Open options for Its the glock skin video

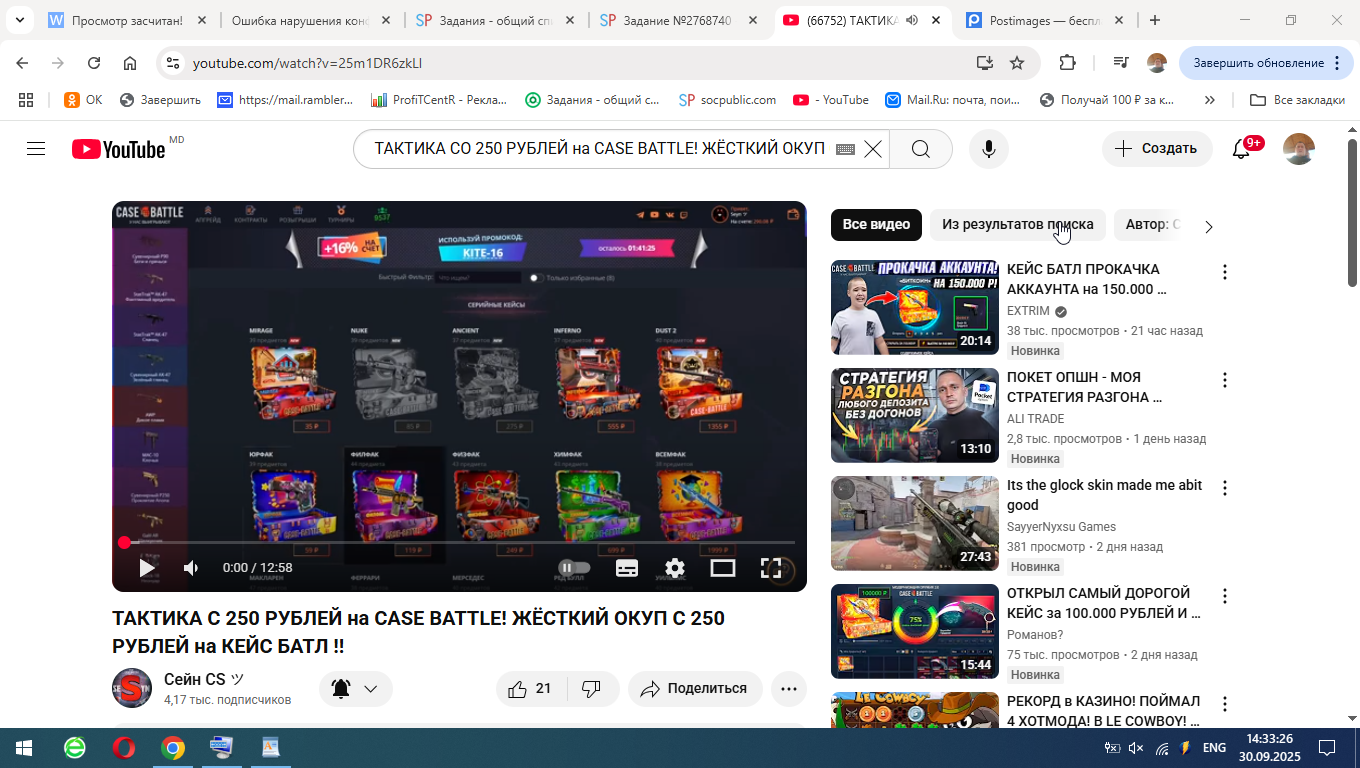point(1224,488)
